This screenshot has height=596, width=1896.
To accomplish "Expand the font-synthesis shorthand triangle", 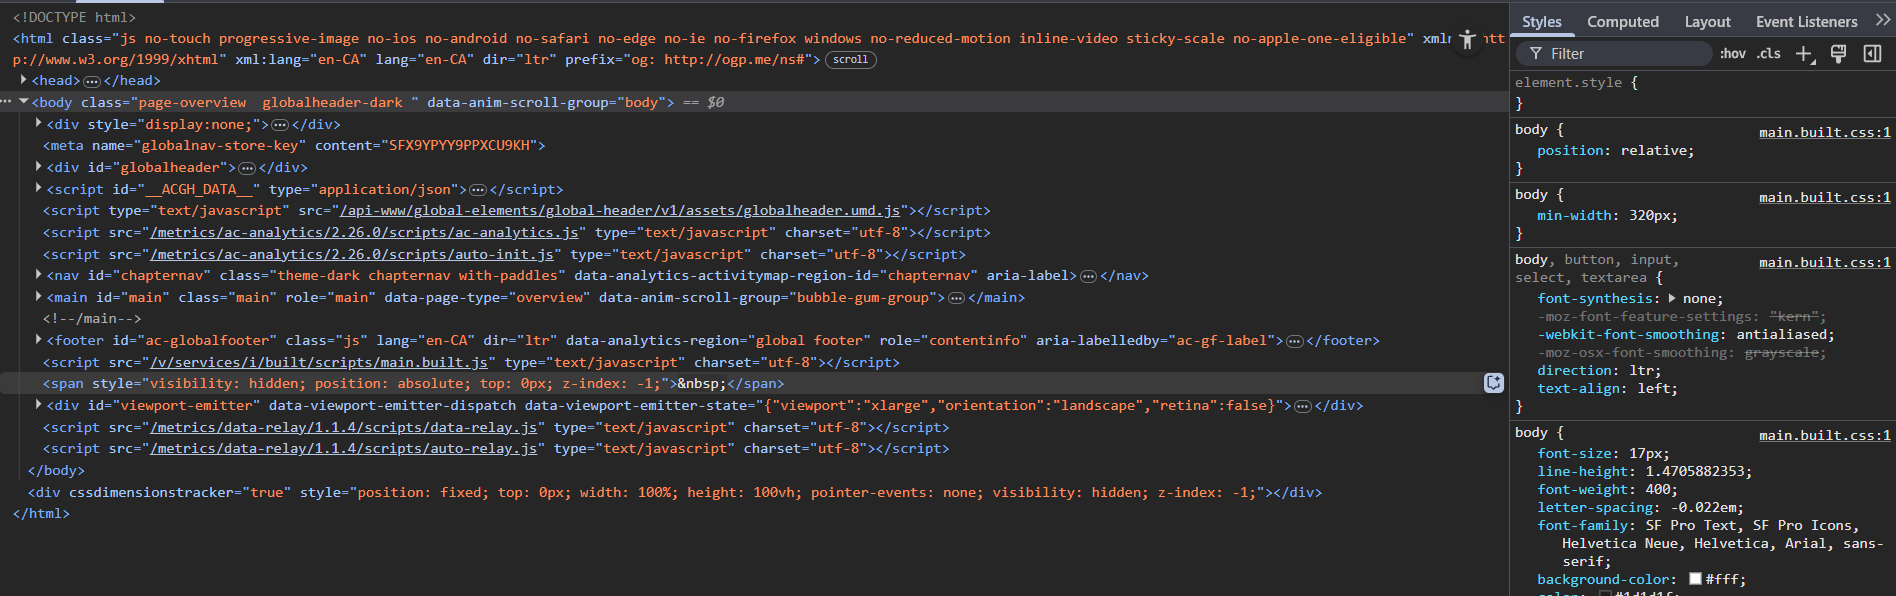I will [x=1672, y=298].
